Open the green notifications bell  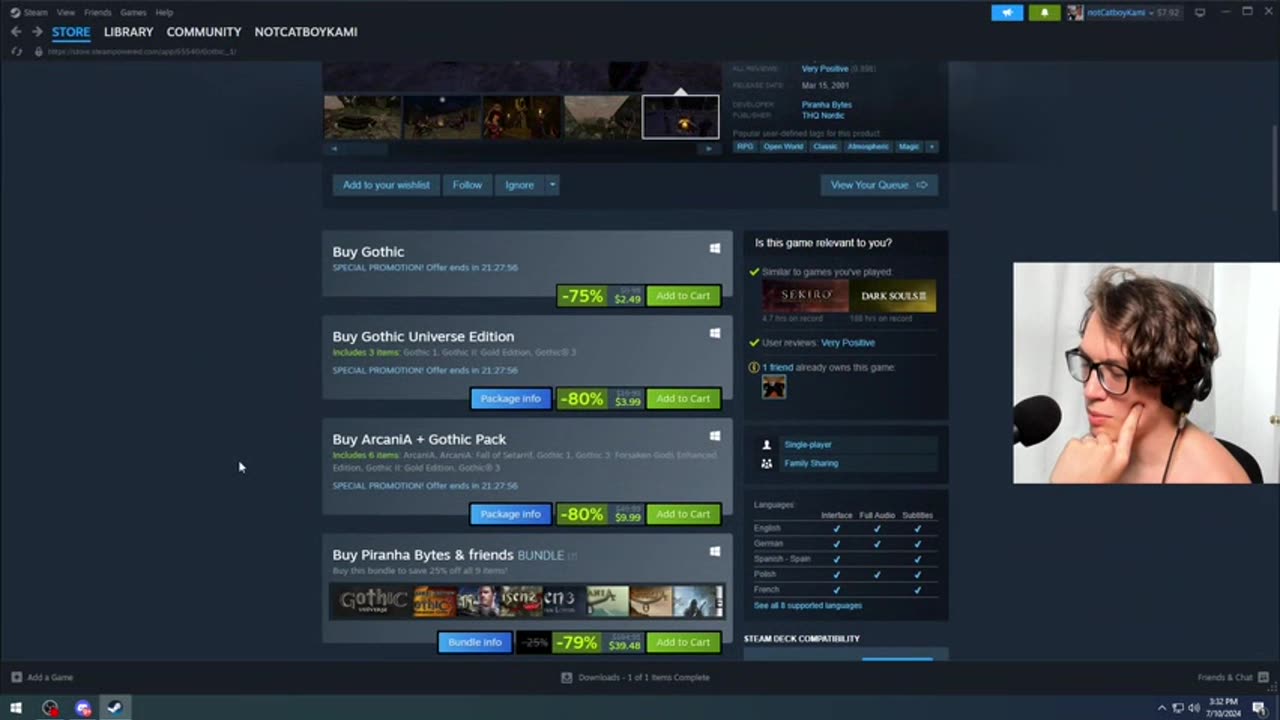coord(1044,12)
